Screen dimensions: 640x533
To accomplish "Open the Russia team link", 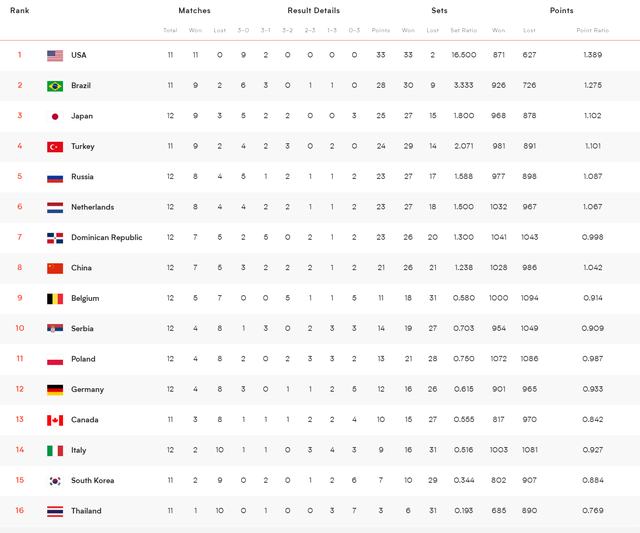I will tap(82, 177).
